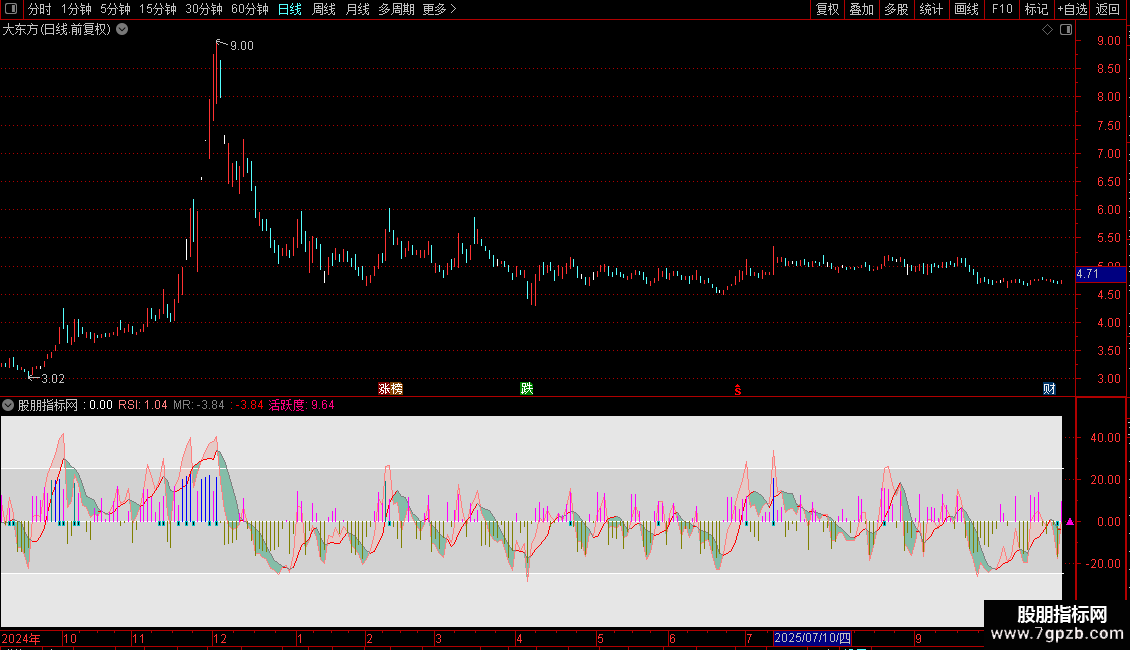Click the 2025/07/10 date label on timeline
This screenshot has height=650, width=1130.
813,637
